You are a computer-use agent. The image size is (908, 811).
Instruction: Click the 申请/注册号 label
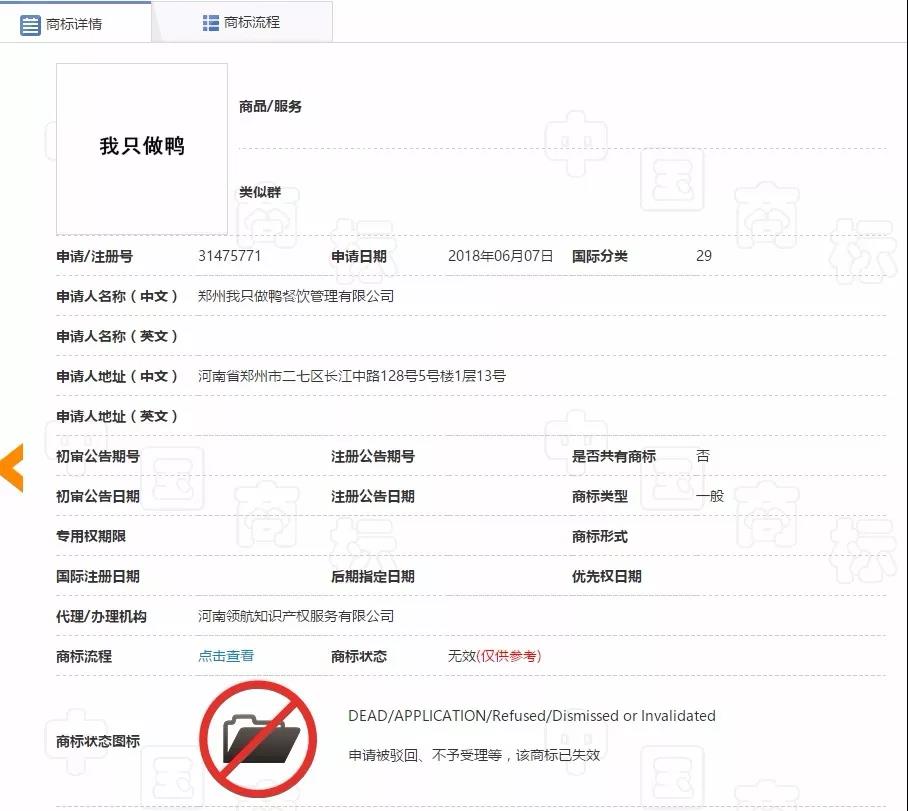94,257
